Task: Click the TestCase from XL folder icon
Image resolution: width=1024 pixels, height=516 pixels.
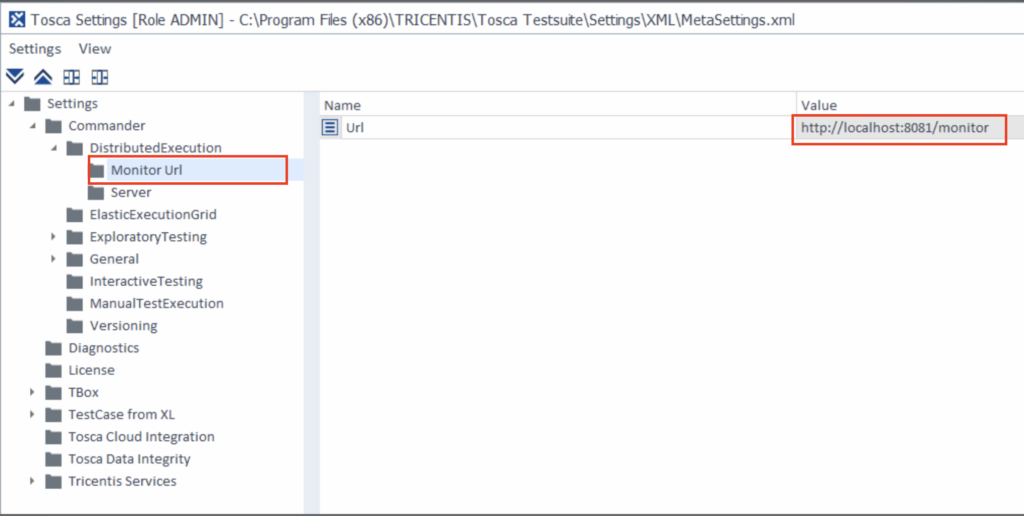Action: point(54,415)
